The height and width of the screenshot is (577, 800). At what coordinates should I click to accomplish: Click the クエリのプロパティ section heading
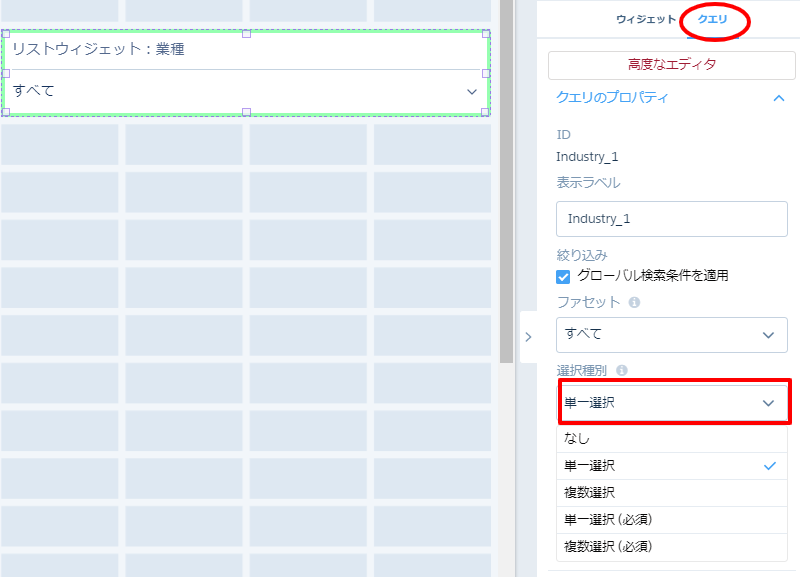tap(612, 98)
